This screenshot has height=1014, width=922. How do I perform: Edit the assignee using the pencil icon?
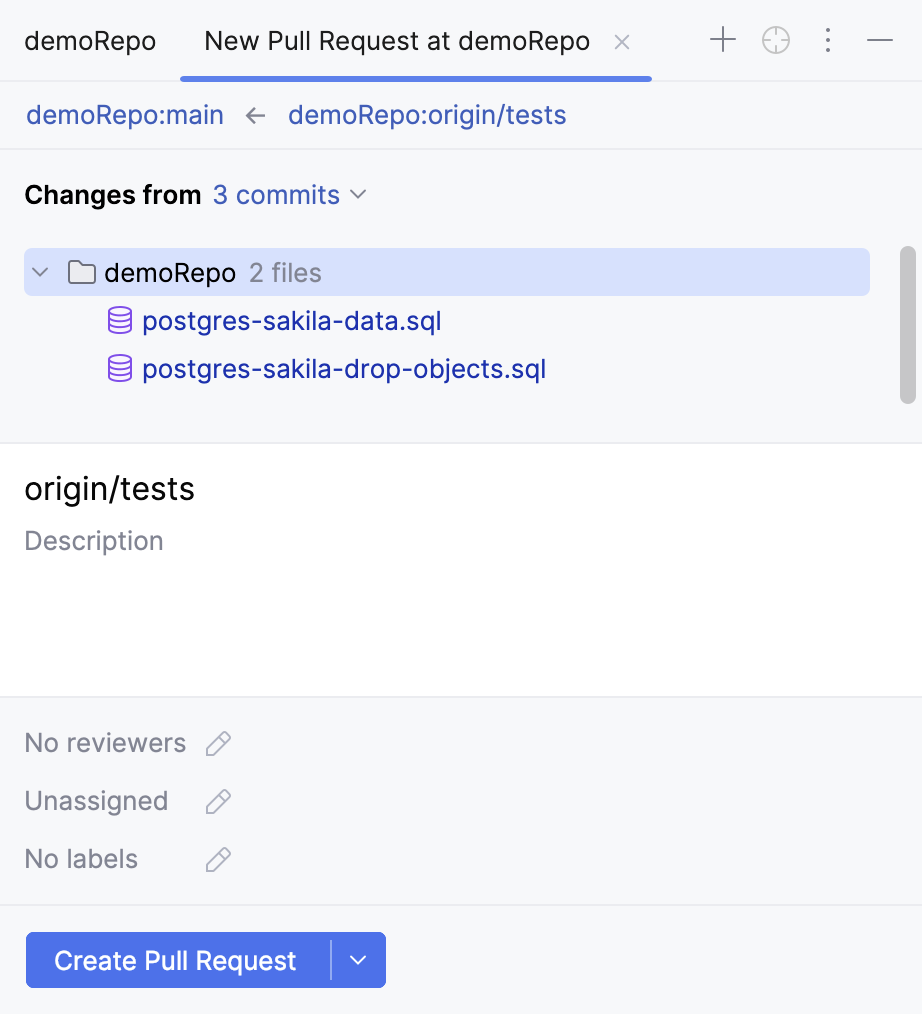pyautogui.click(x=217, y=801)
